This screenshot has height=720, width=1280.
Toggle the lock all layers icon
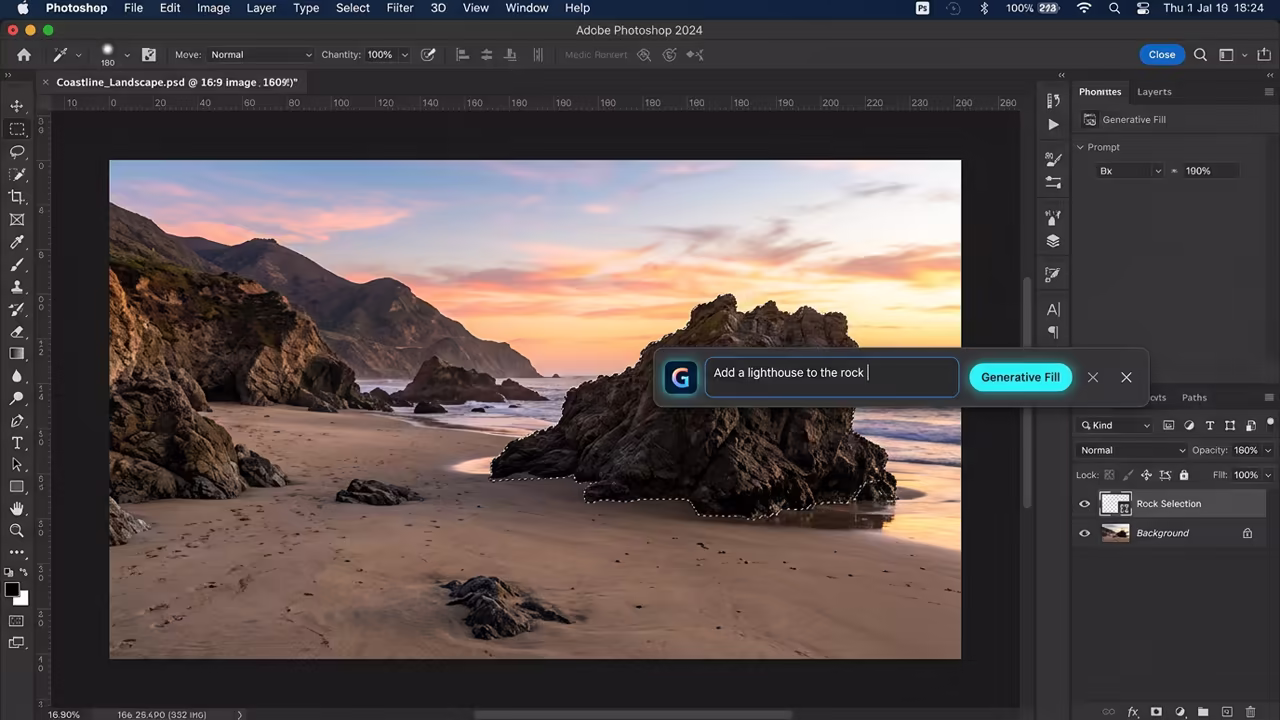(1184, 475)
